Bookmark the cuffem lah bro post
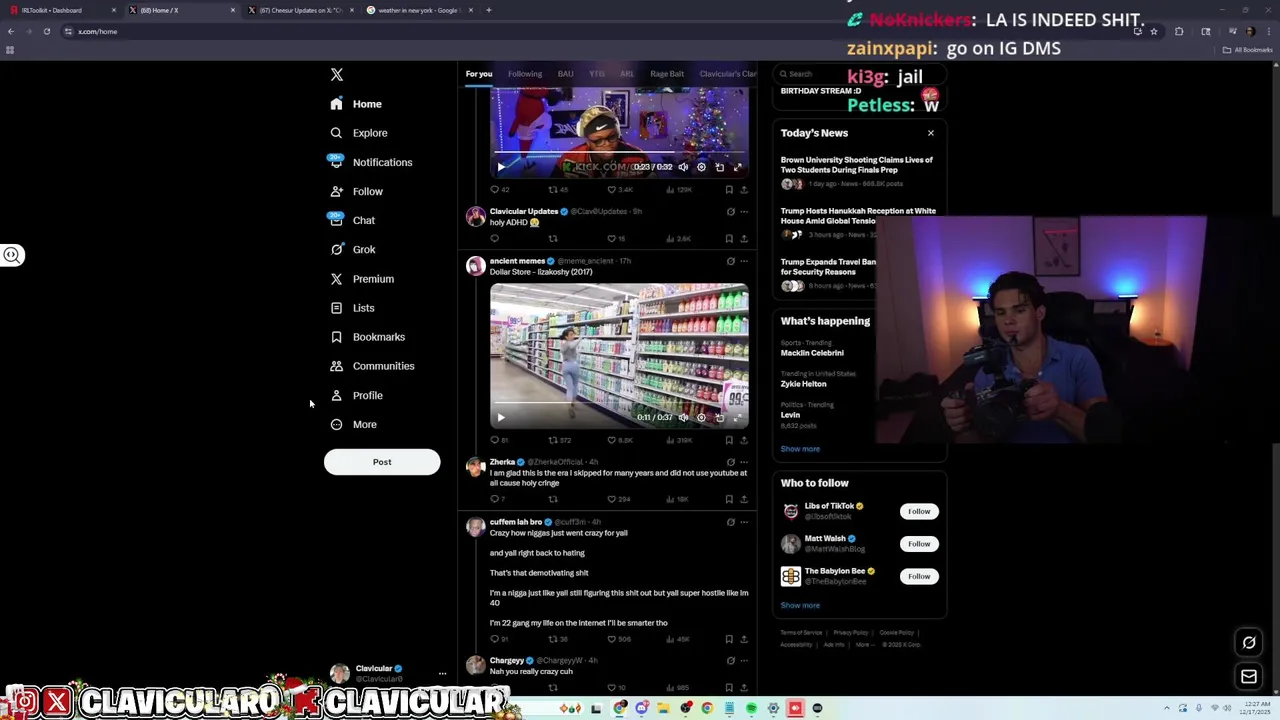This screenshot has width=1280, height=720. [729, 639]
